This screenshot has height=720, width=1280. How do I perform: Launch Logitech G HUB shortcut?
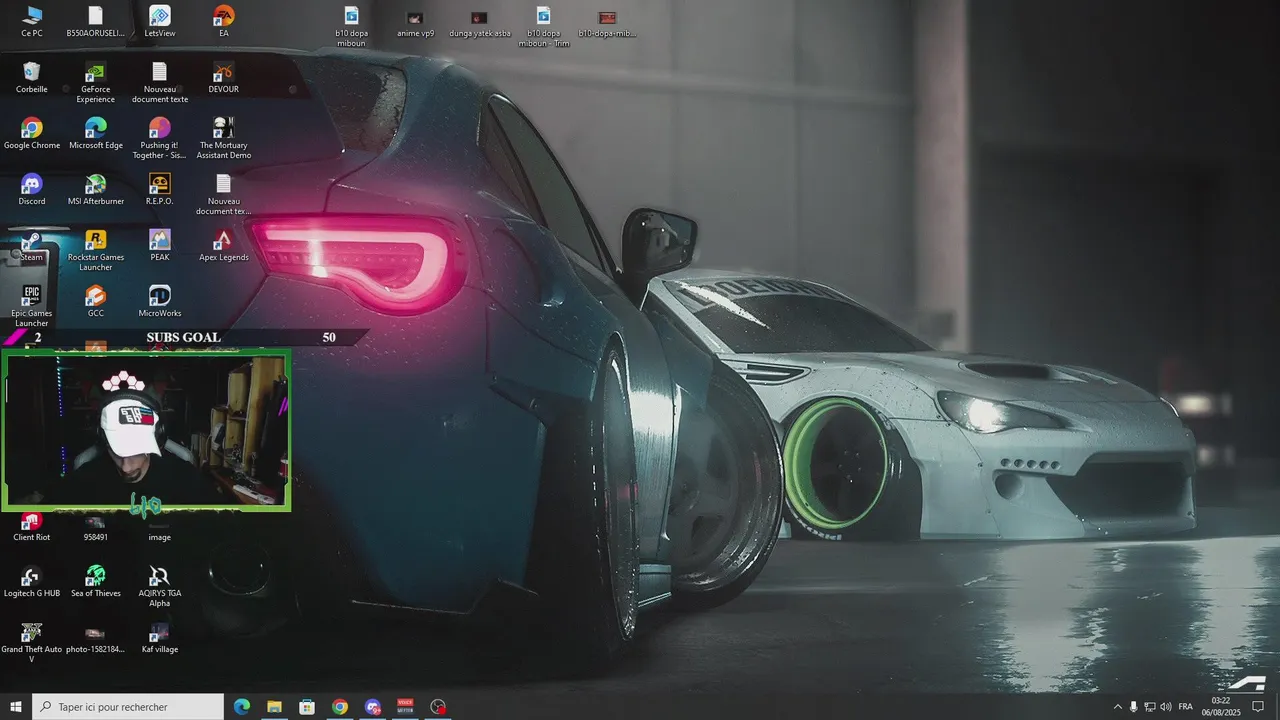[32, 581]
